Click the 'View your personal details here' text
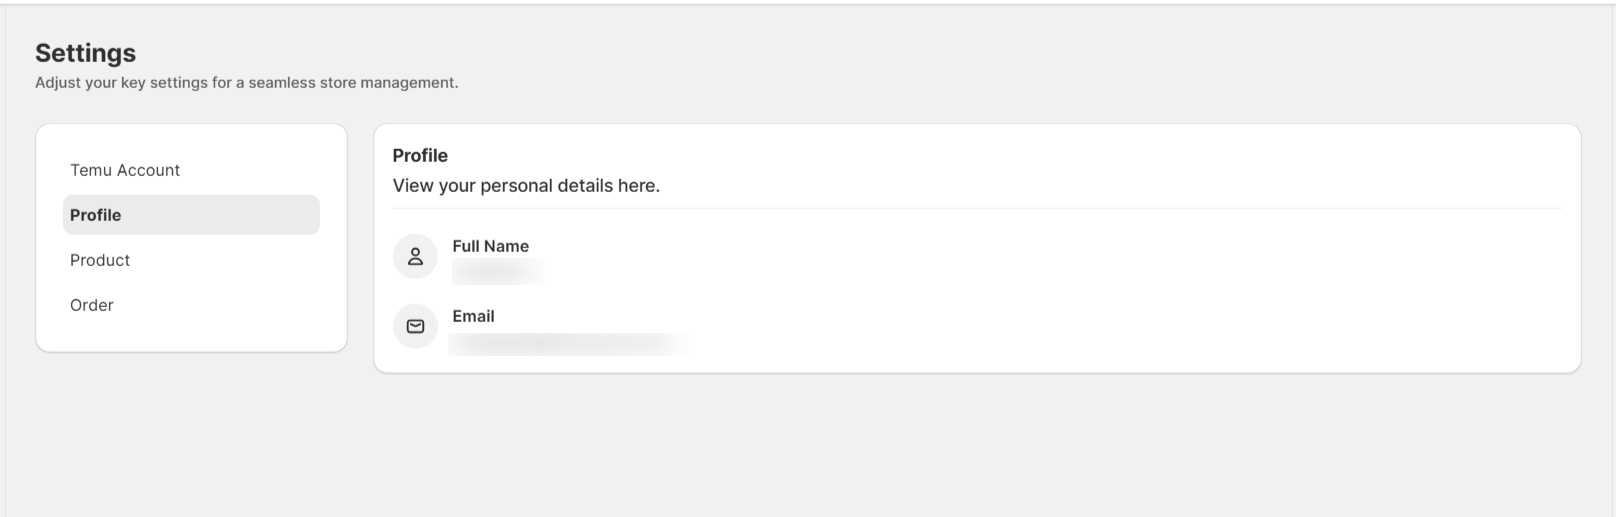1616x517 pixels. [526, 185]
